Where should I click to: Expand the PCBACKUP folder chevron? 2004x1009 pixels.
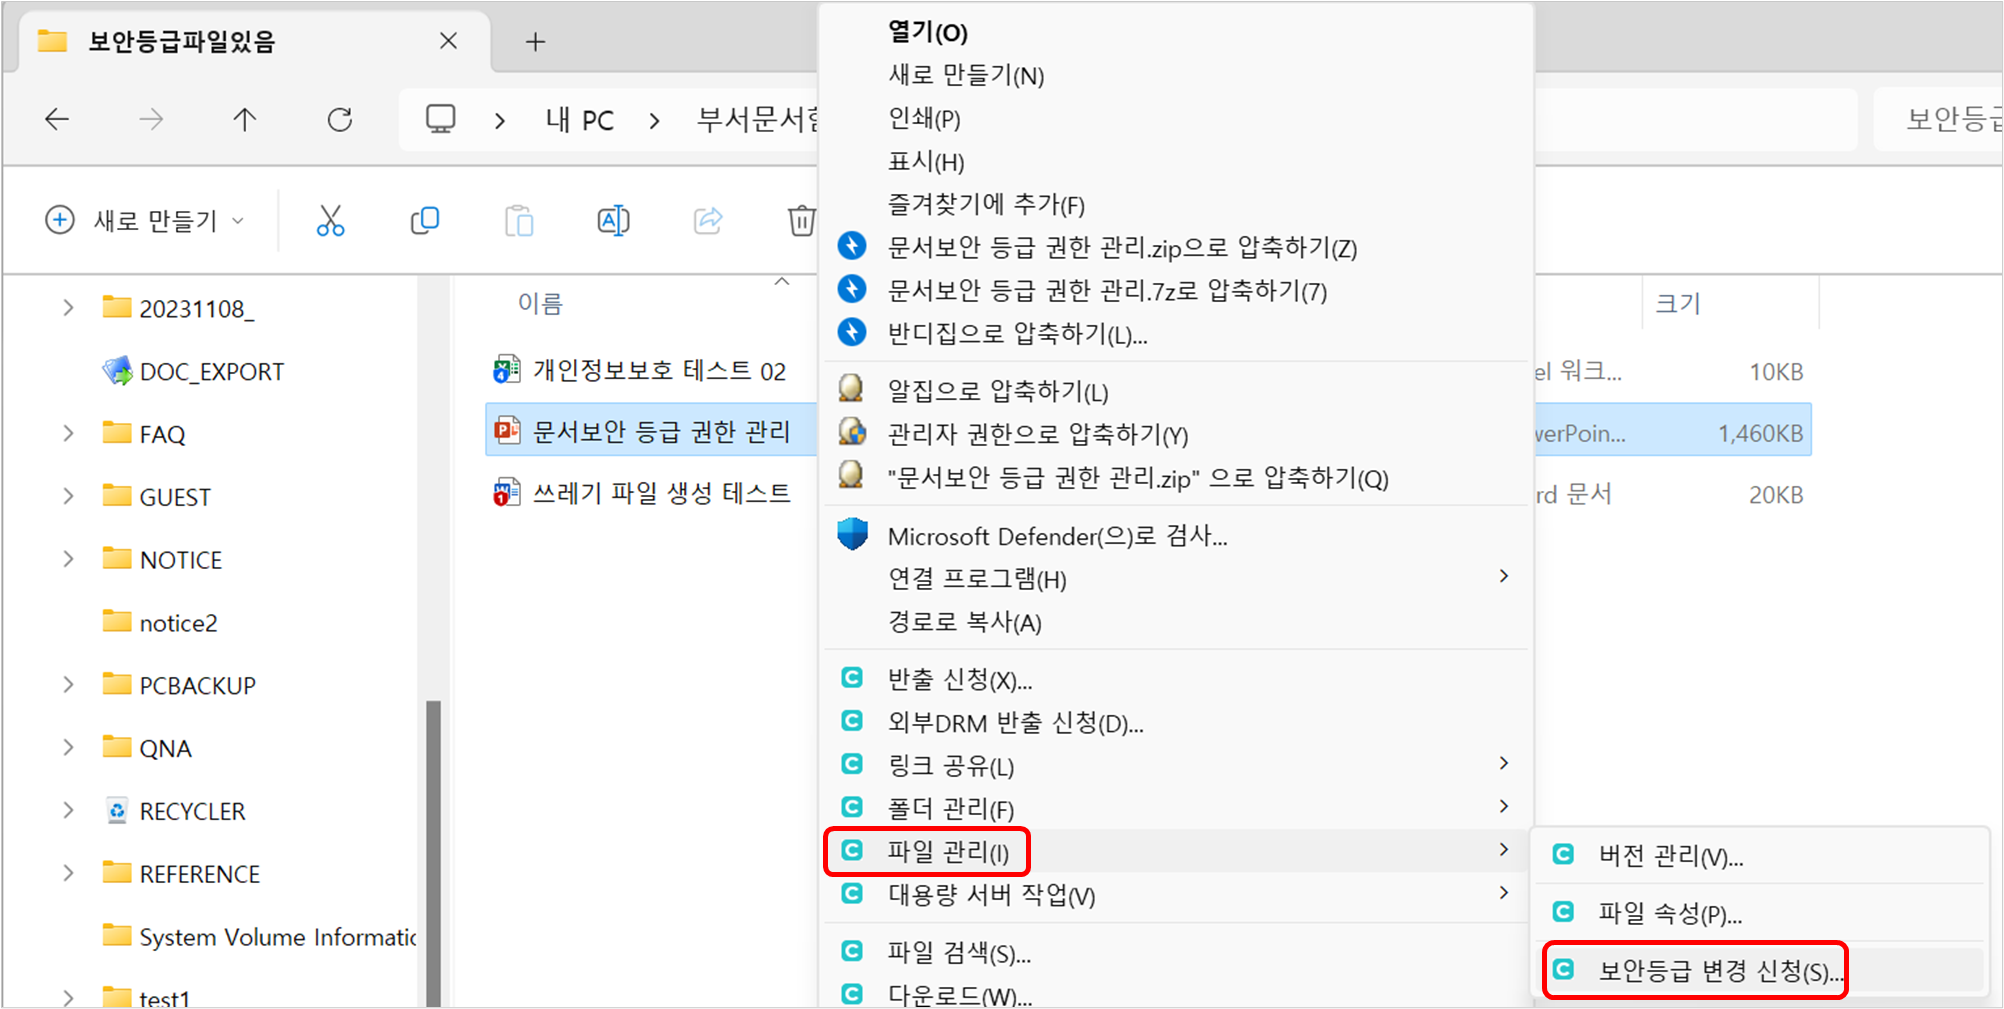pos(68,685)
